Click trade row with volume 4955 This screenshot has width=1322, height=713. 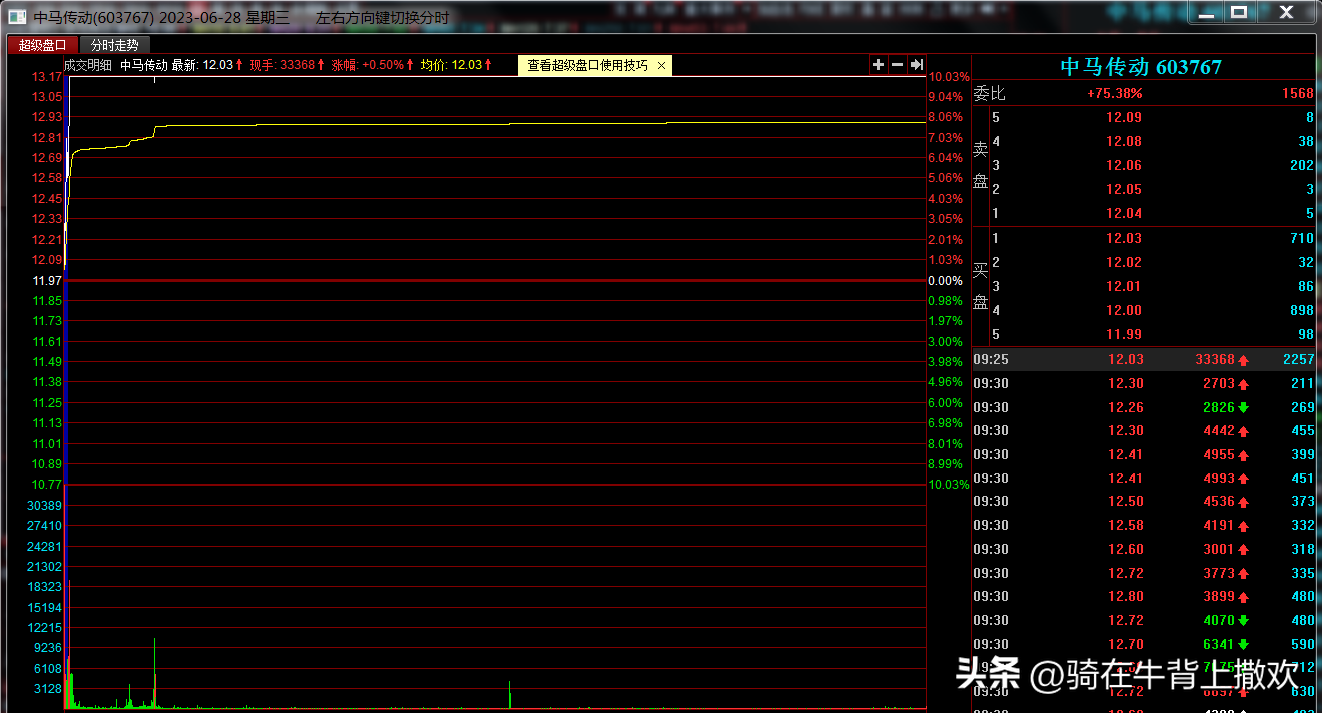click(x=1143, y=454)
